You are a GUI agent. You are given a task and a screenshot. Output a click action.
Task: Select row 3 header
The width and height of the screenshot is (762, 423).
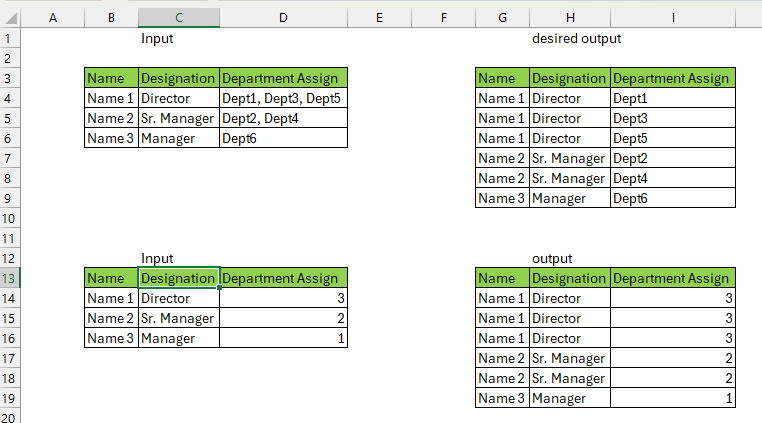click(x=10, y=78)
